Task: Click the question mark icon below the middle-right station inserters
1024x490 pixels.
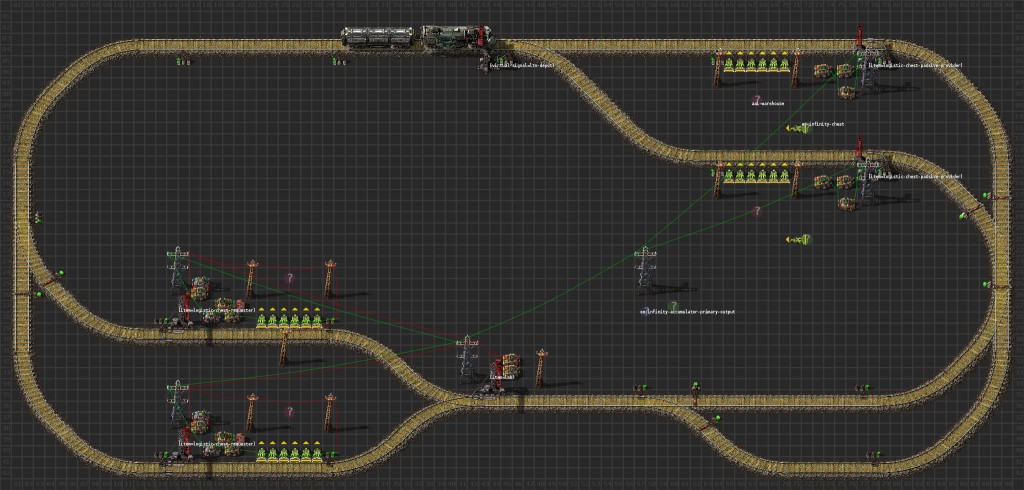Action: 757,211
